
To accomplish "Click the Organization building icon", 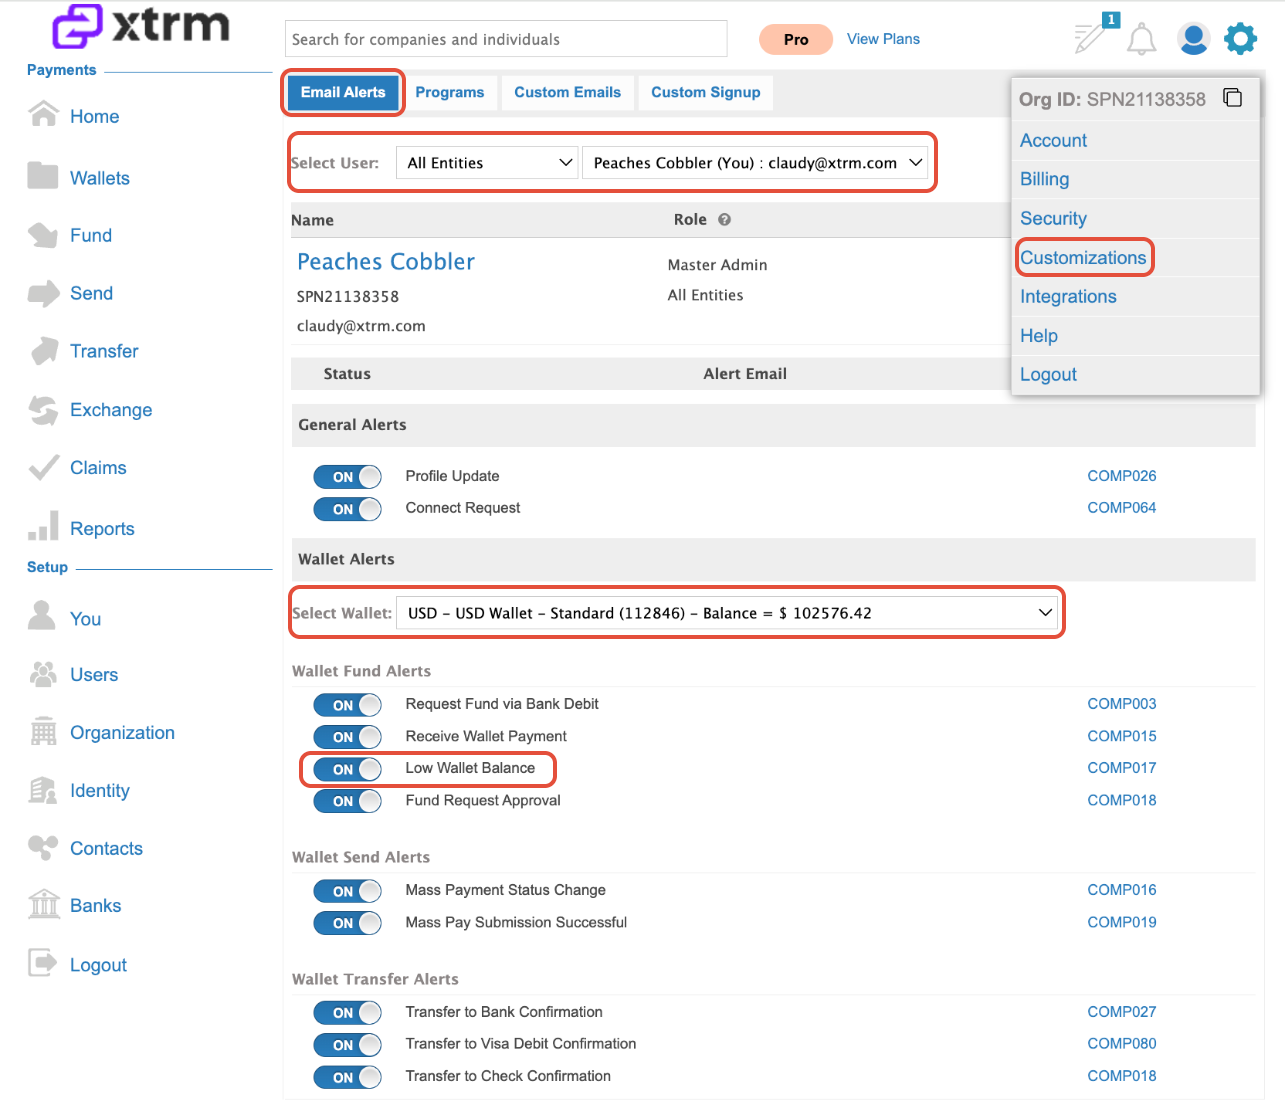I will click(43, 731).
